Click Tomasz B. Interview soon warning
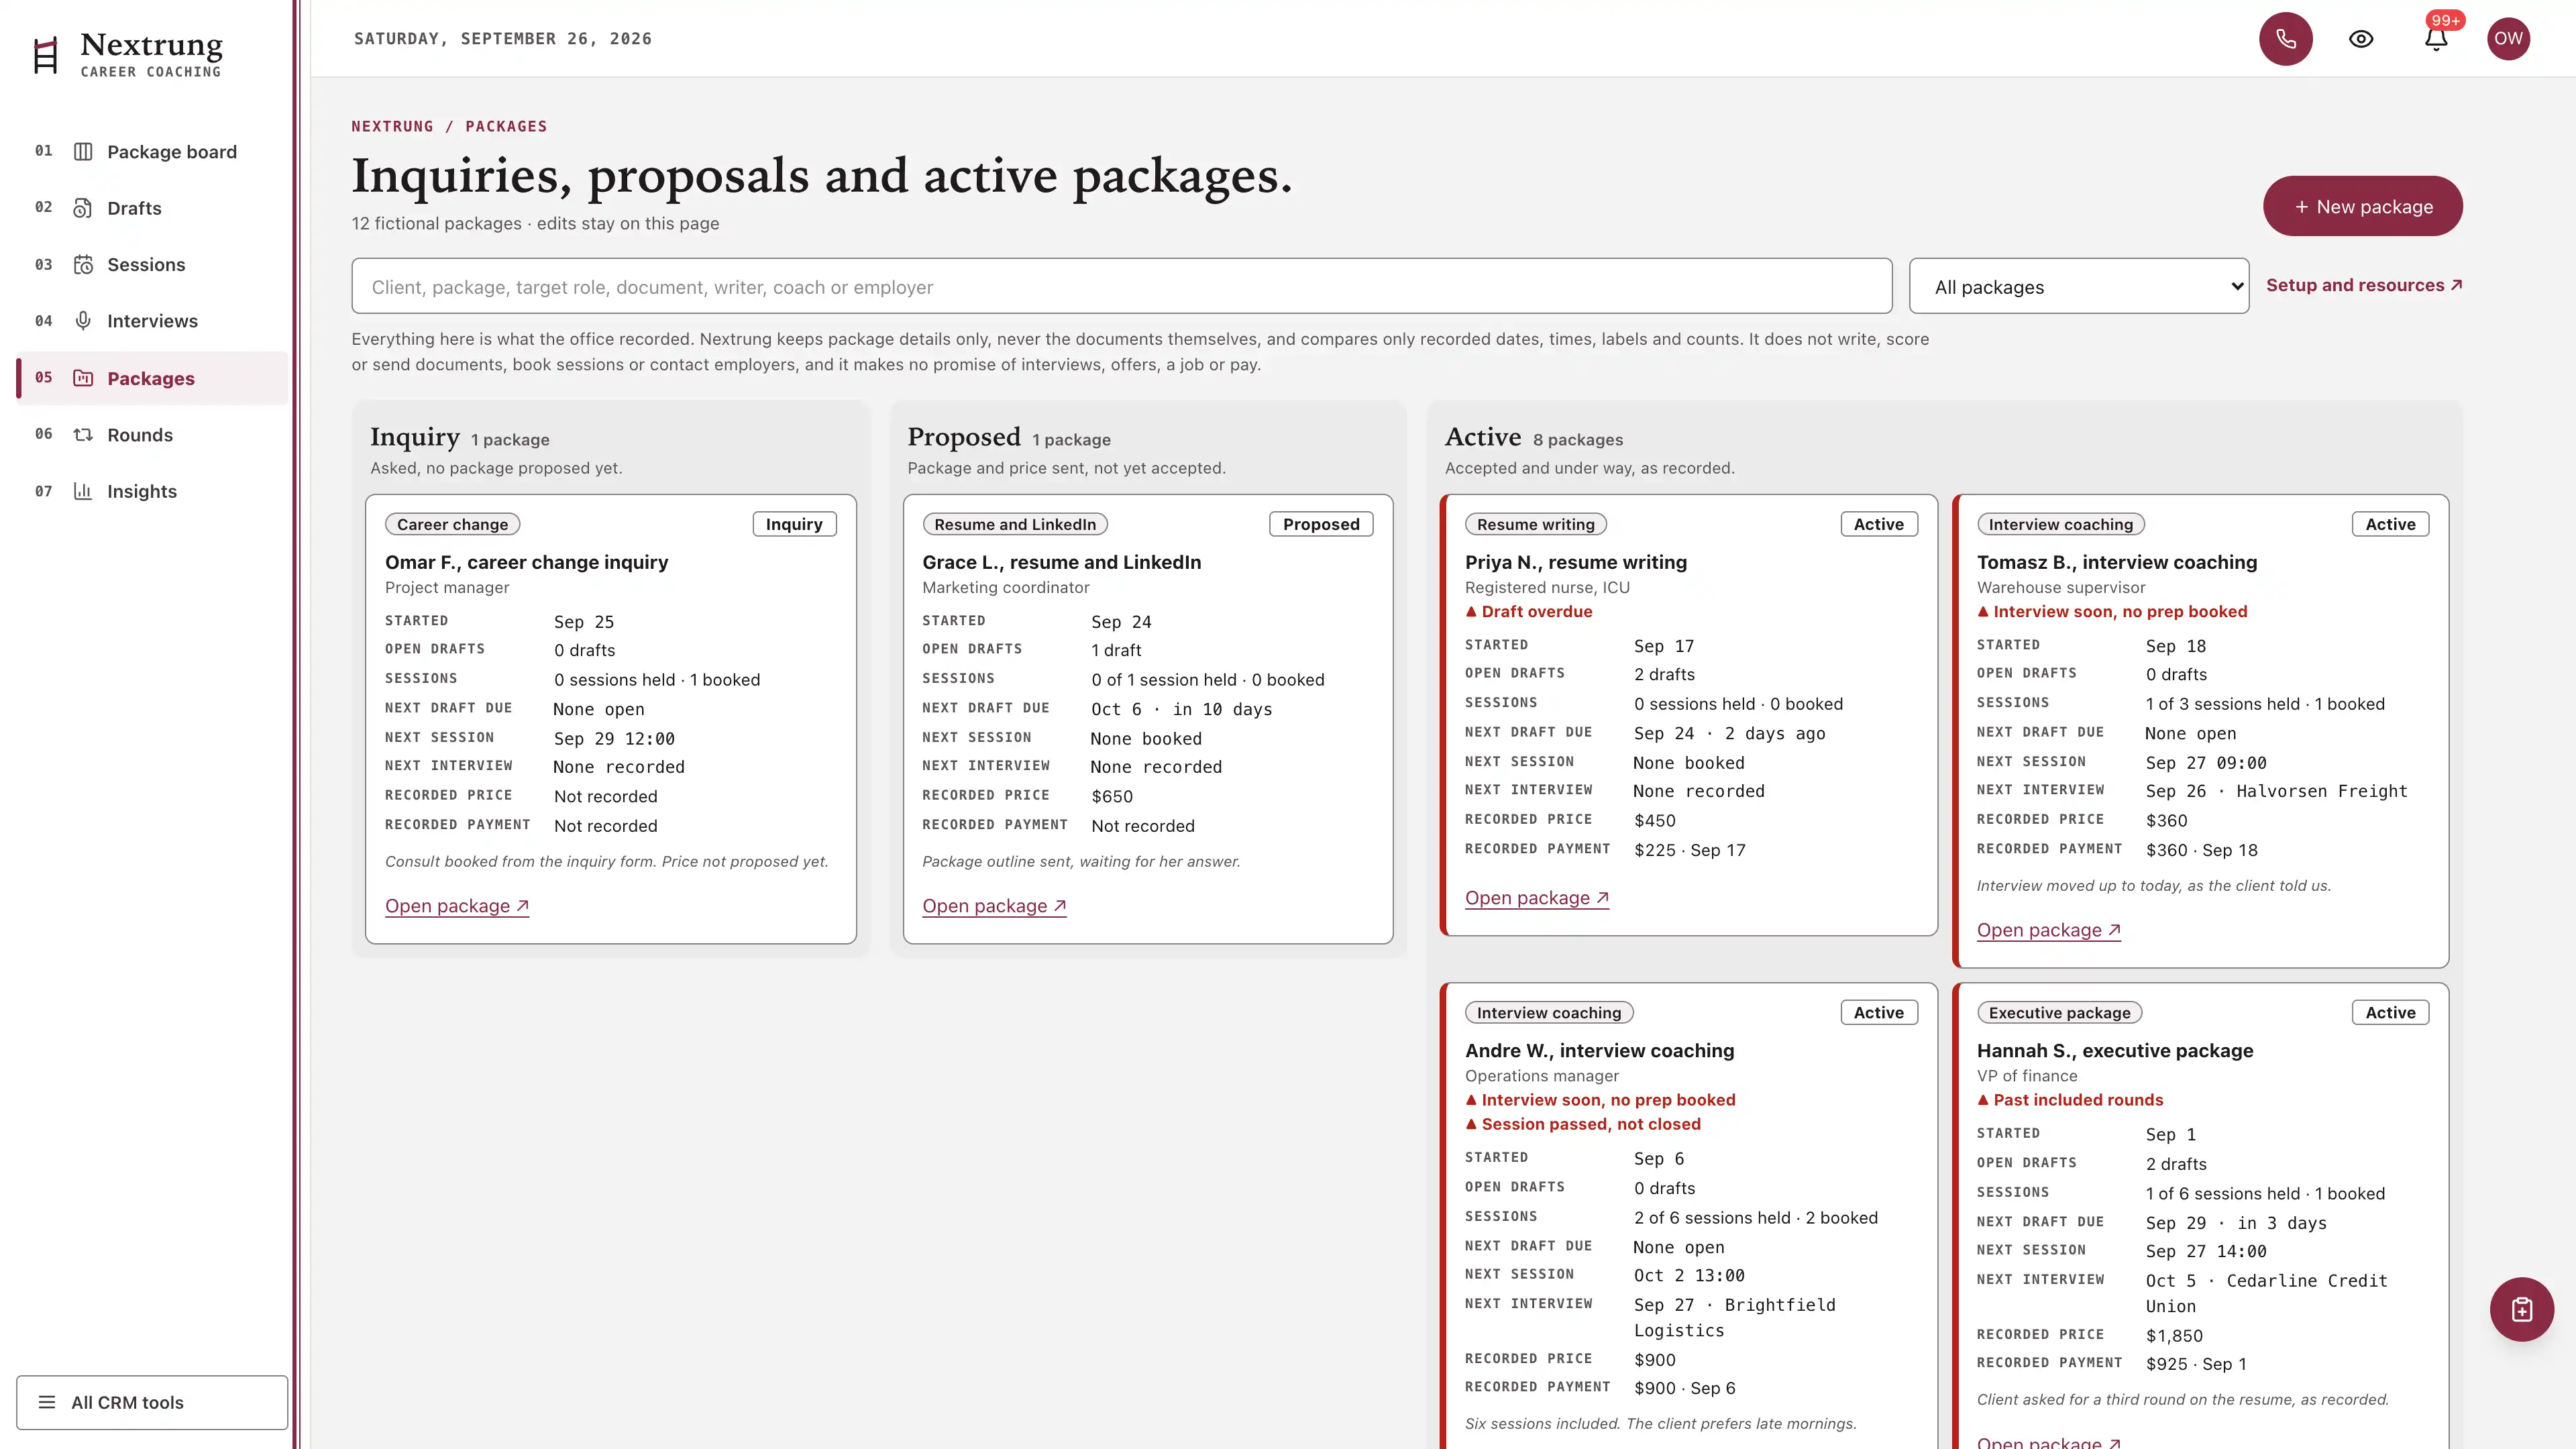 (2111, 611)
